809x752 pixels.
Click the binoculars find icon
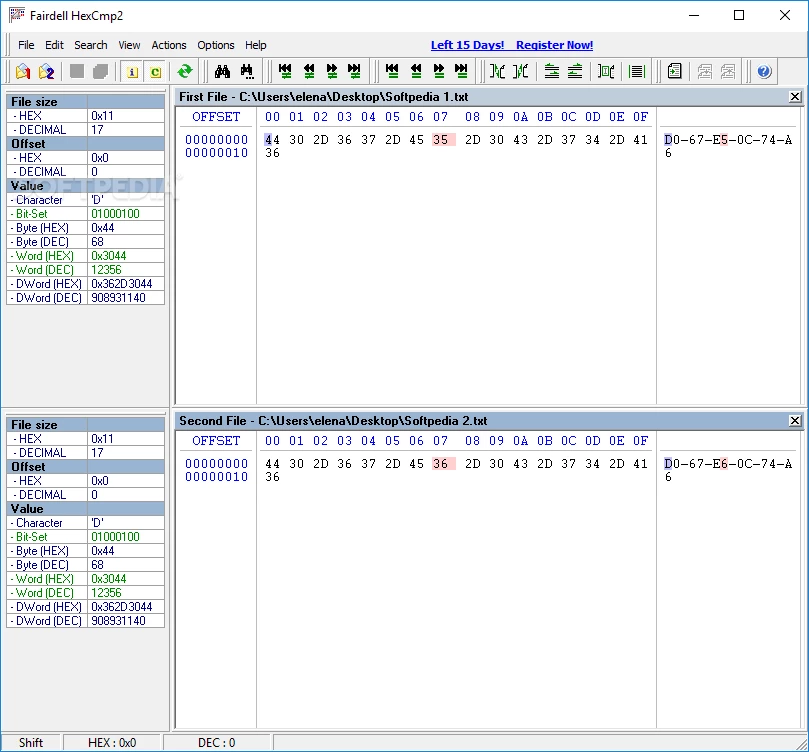tap(223, 71)
